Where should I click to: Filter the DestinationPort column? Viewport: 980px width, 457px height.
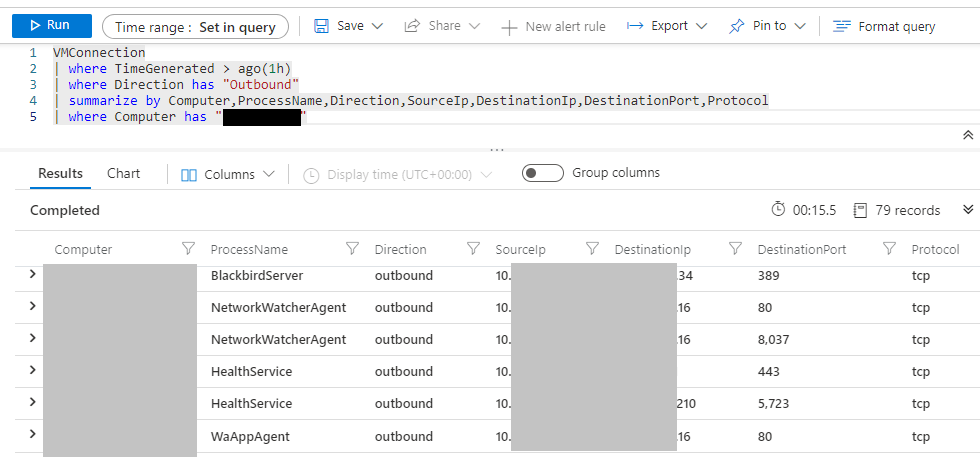point(889,249)
